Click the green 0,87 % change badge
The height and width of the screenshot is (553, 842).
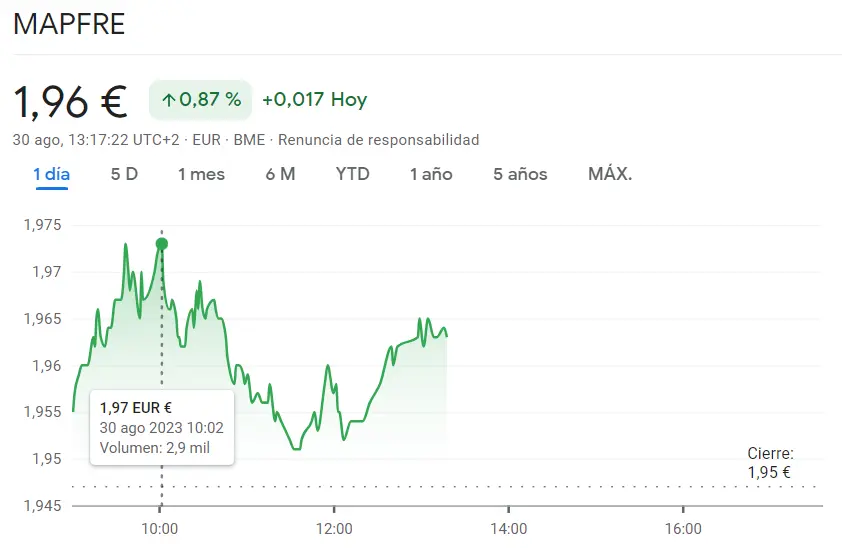[x=200, y=99]
